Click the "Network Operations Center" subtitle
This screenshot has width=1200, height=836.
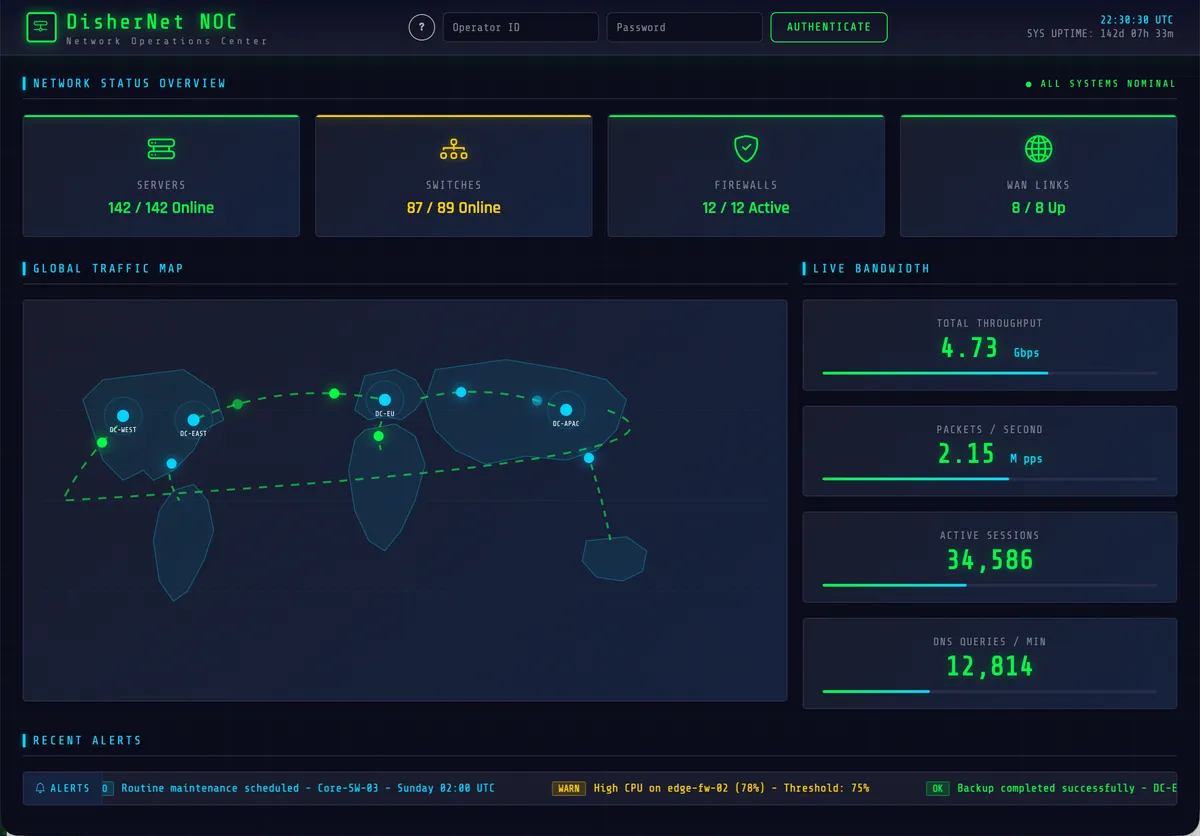pos(167,41)
